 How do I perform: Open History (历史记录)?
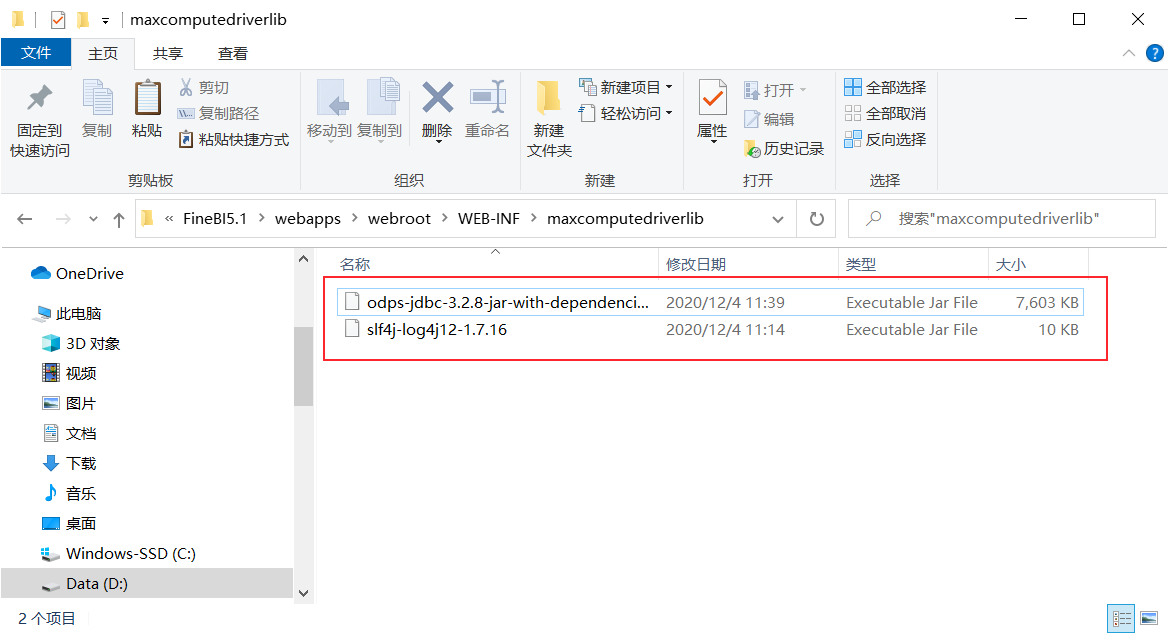[784, 148]
